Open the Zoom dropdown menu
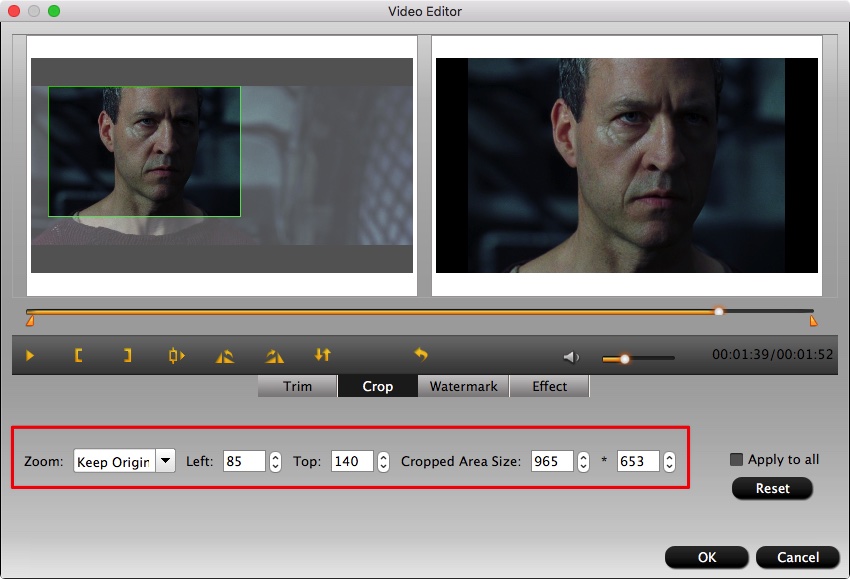Viewport: 850px width, 579px height. pos(166,461)
